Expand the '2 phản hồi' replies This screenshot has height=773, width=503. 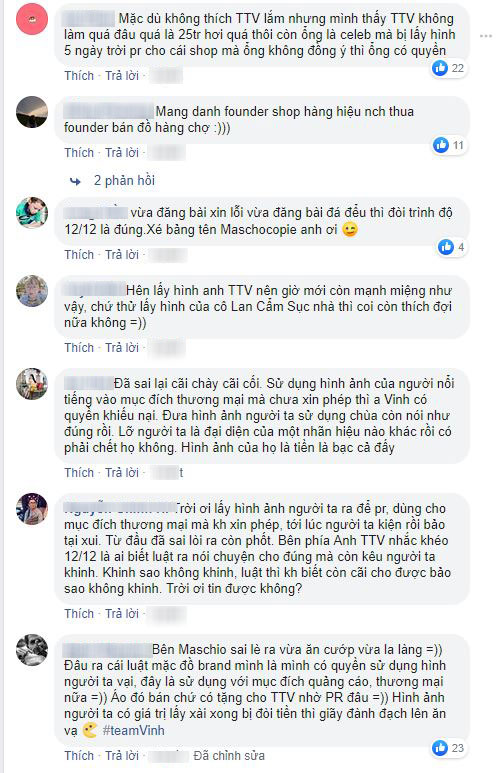[124, 180]
